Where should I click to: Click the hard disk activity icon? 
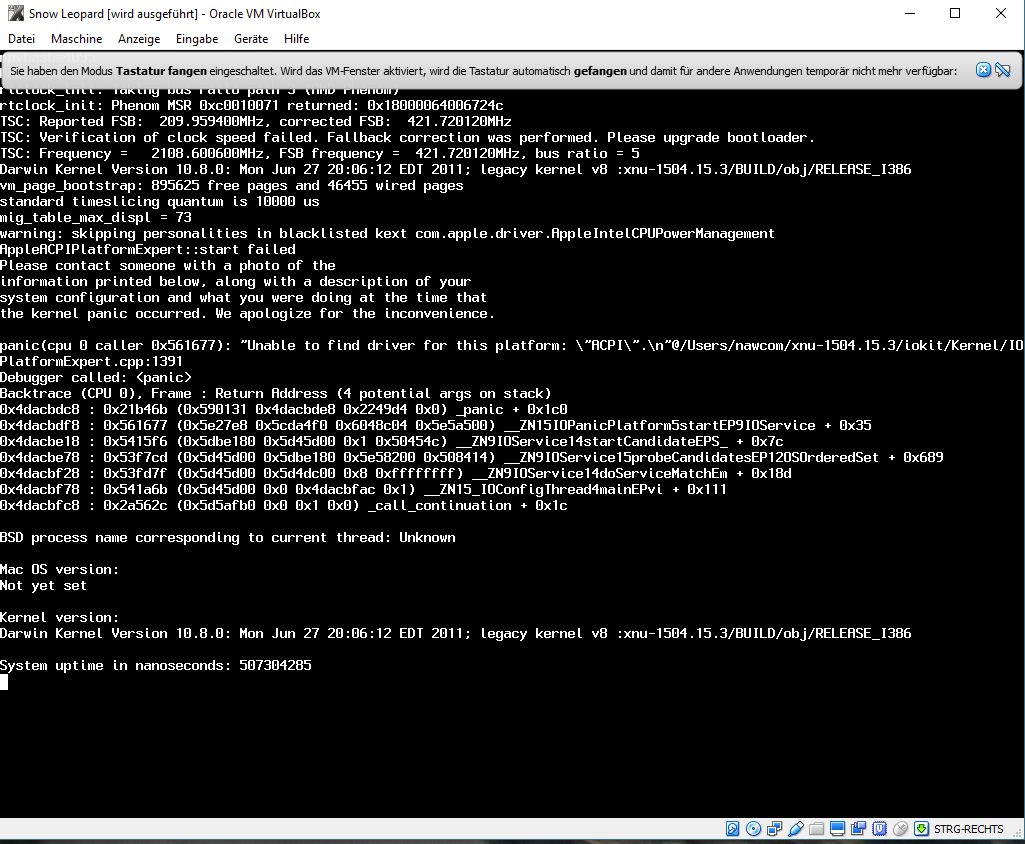tap(732, 829)
